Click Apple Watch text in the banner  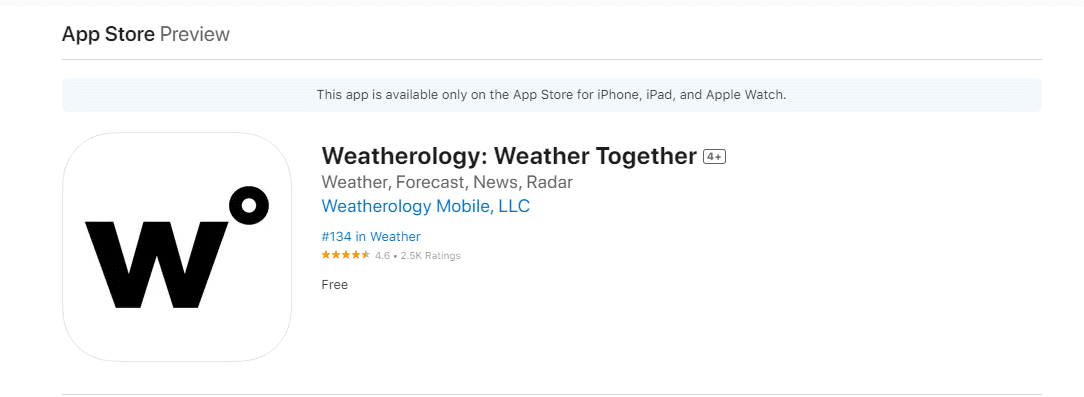745,95
